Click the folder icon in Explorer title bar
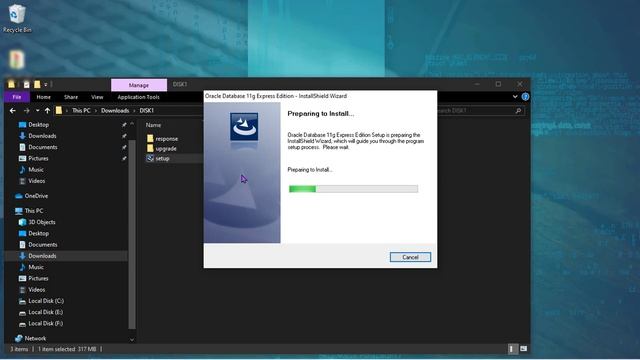 (x=11, y=84)
